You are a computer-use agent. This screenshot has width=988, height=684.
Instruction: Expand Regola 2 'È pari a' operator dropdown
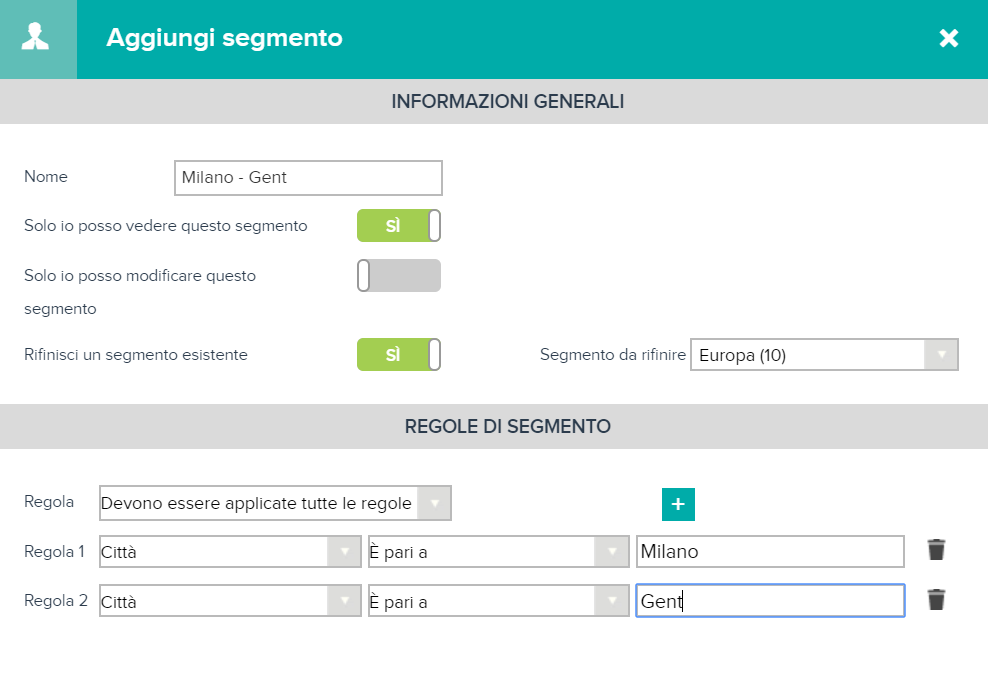pyautogui.click(x=498, y=601)
